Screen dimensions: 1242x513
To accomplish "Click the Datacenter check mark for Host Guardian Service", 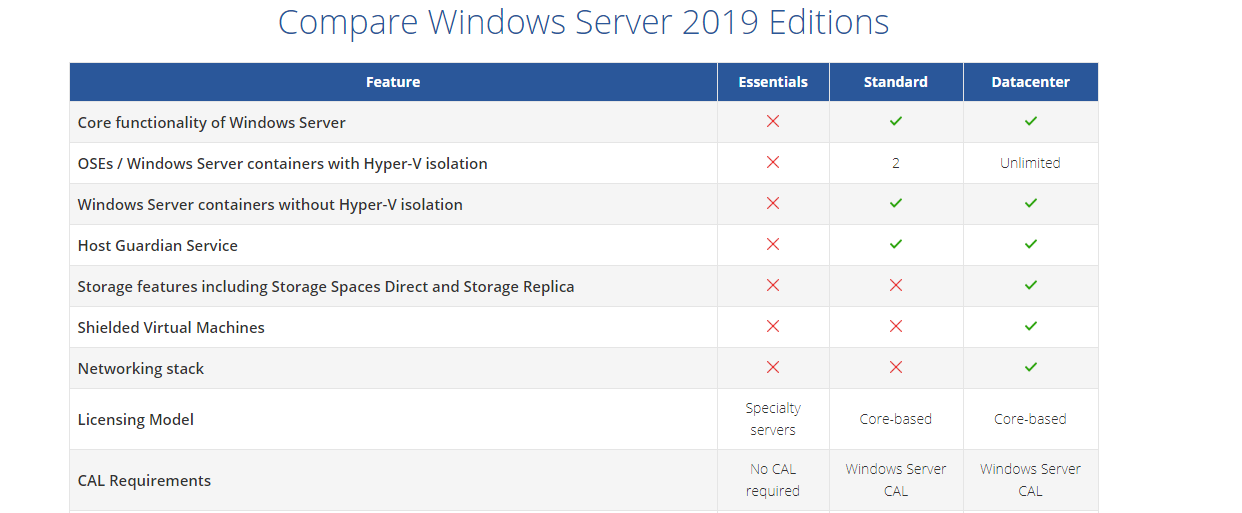I will 1031,244.
